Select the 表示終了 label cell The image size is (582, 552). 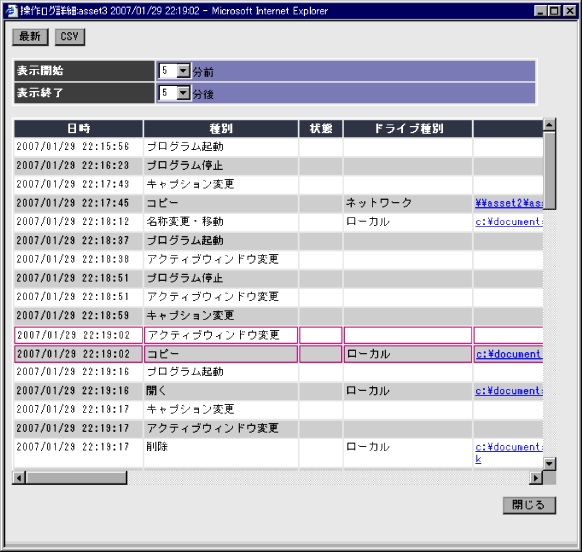tap(84, 93)
